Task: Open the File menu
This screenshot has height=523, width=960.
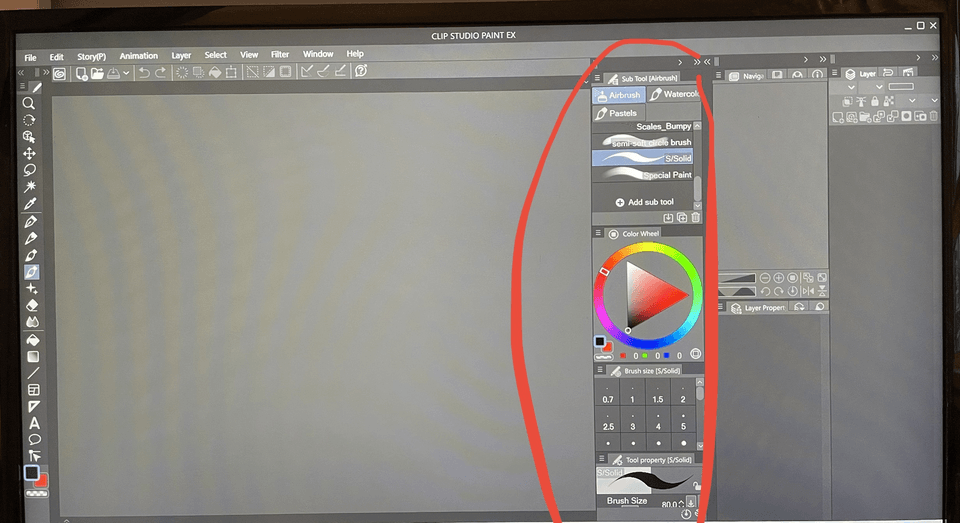Action: coord(30,58)
